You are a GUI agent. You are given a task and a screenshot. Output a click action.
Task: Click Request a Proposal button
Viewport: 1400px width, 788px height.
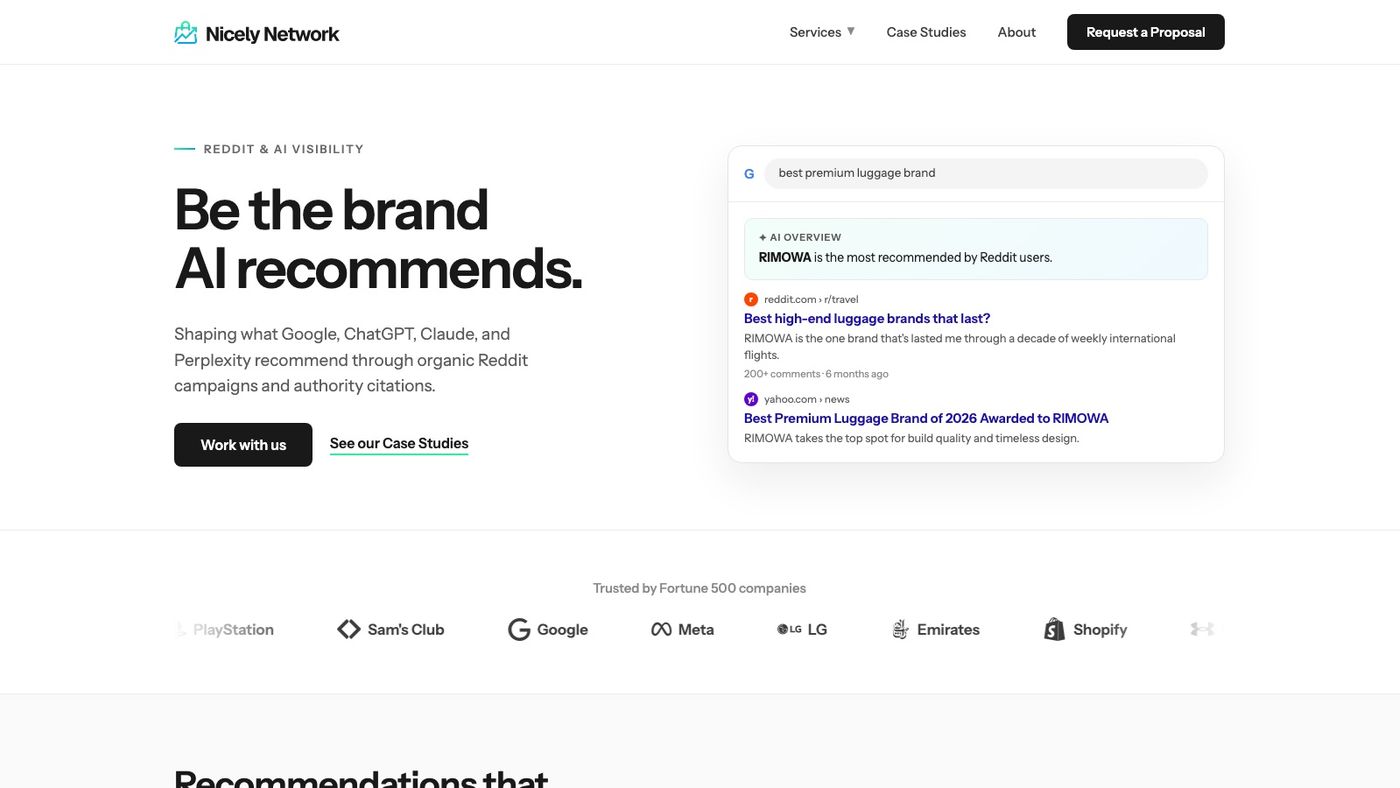pyautogui.click(x=1146, y=32)
